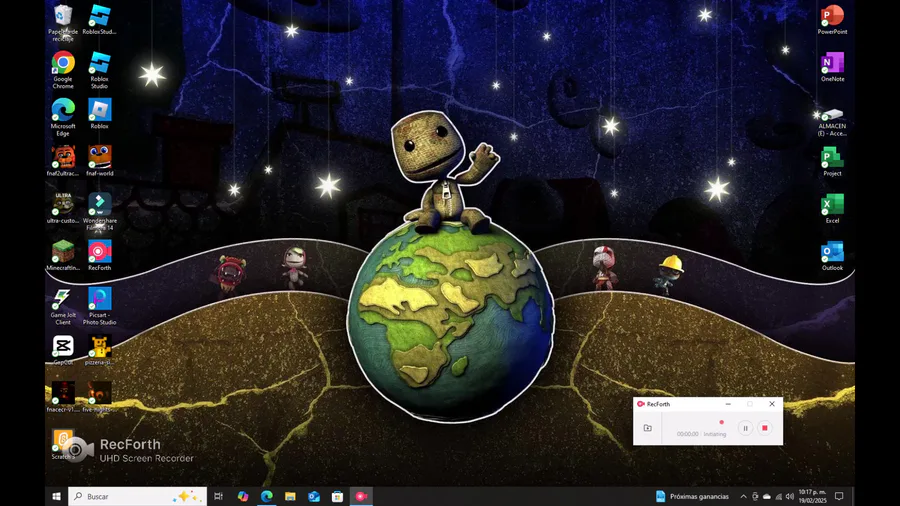Open the Próximas ganancias taskbar widget
The image size is (900, 506).
[x=693, y=496]
